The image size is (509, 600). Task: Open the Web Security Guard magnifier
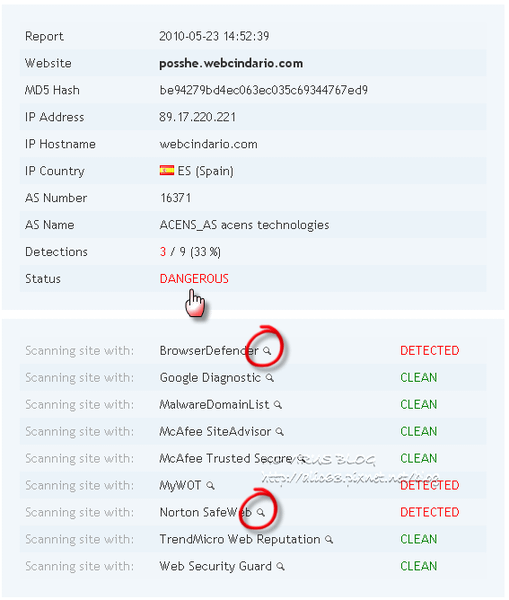click(281, 566)
